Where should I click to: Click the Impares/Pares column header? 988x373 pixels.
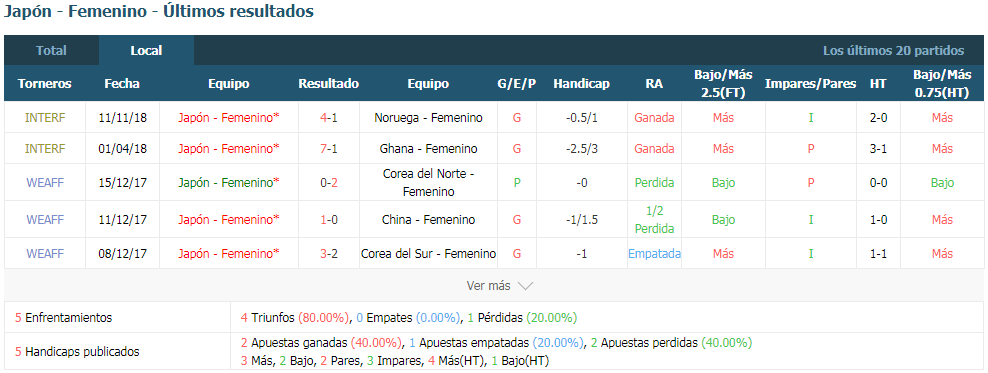(810, 84)
